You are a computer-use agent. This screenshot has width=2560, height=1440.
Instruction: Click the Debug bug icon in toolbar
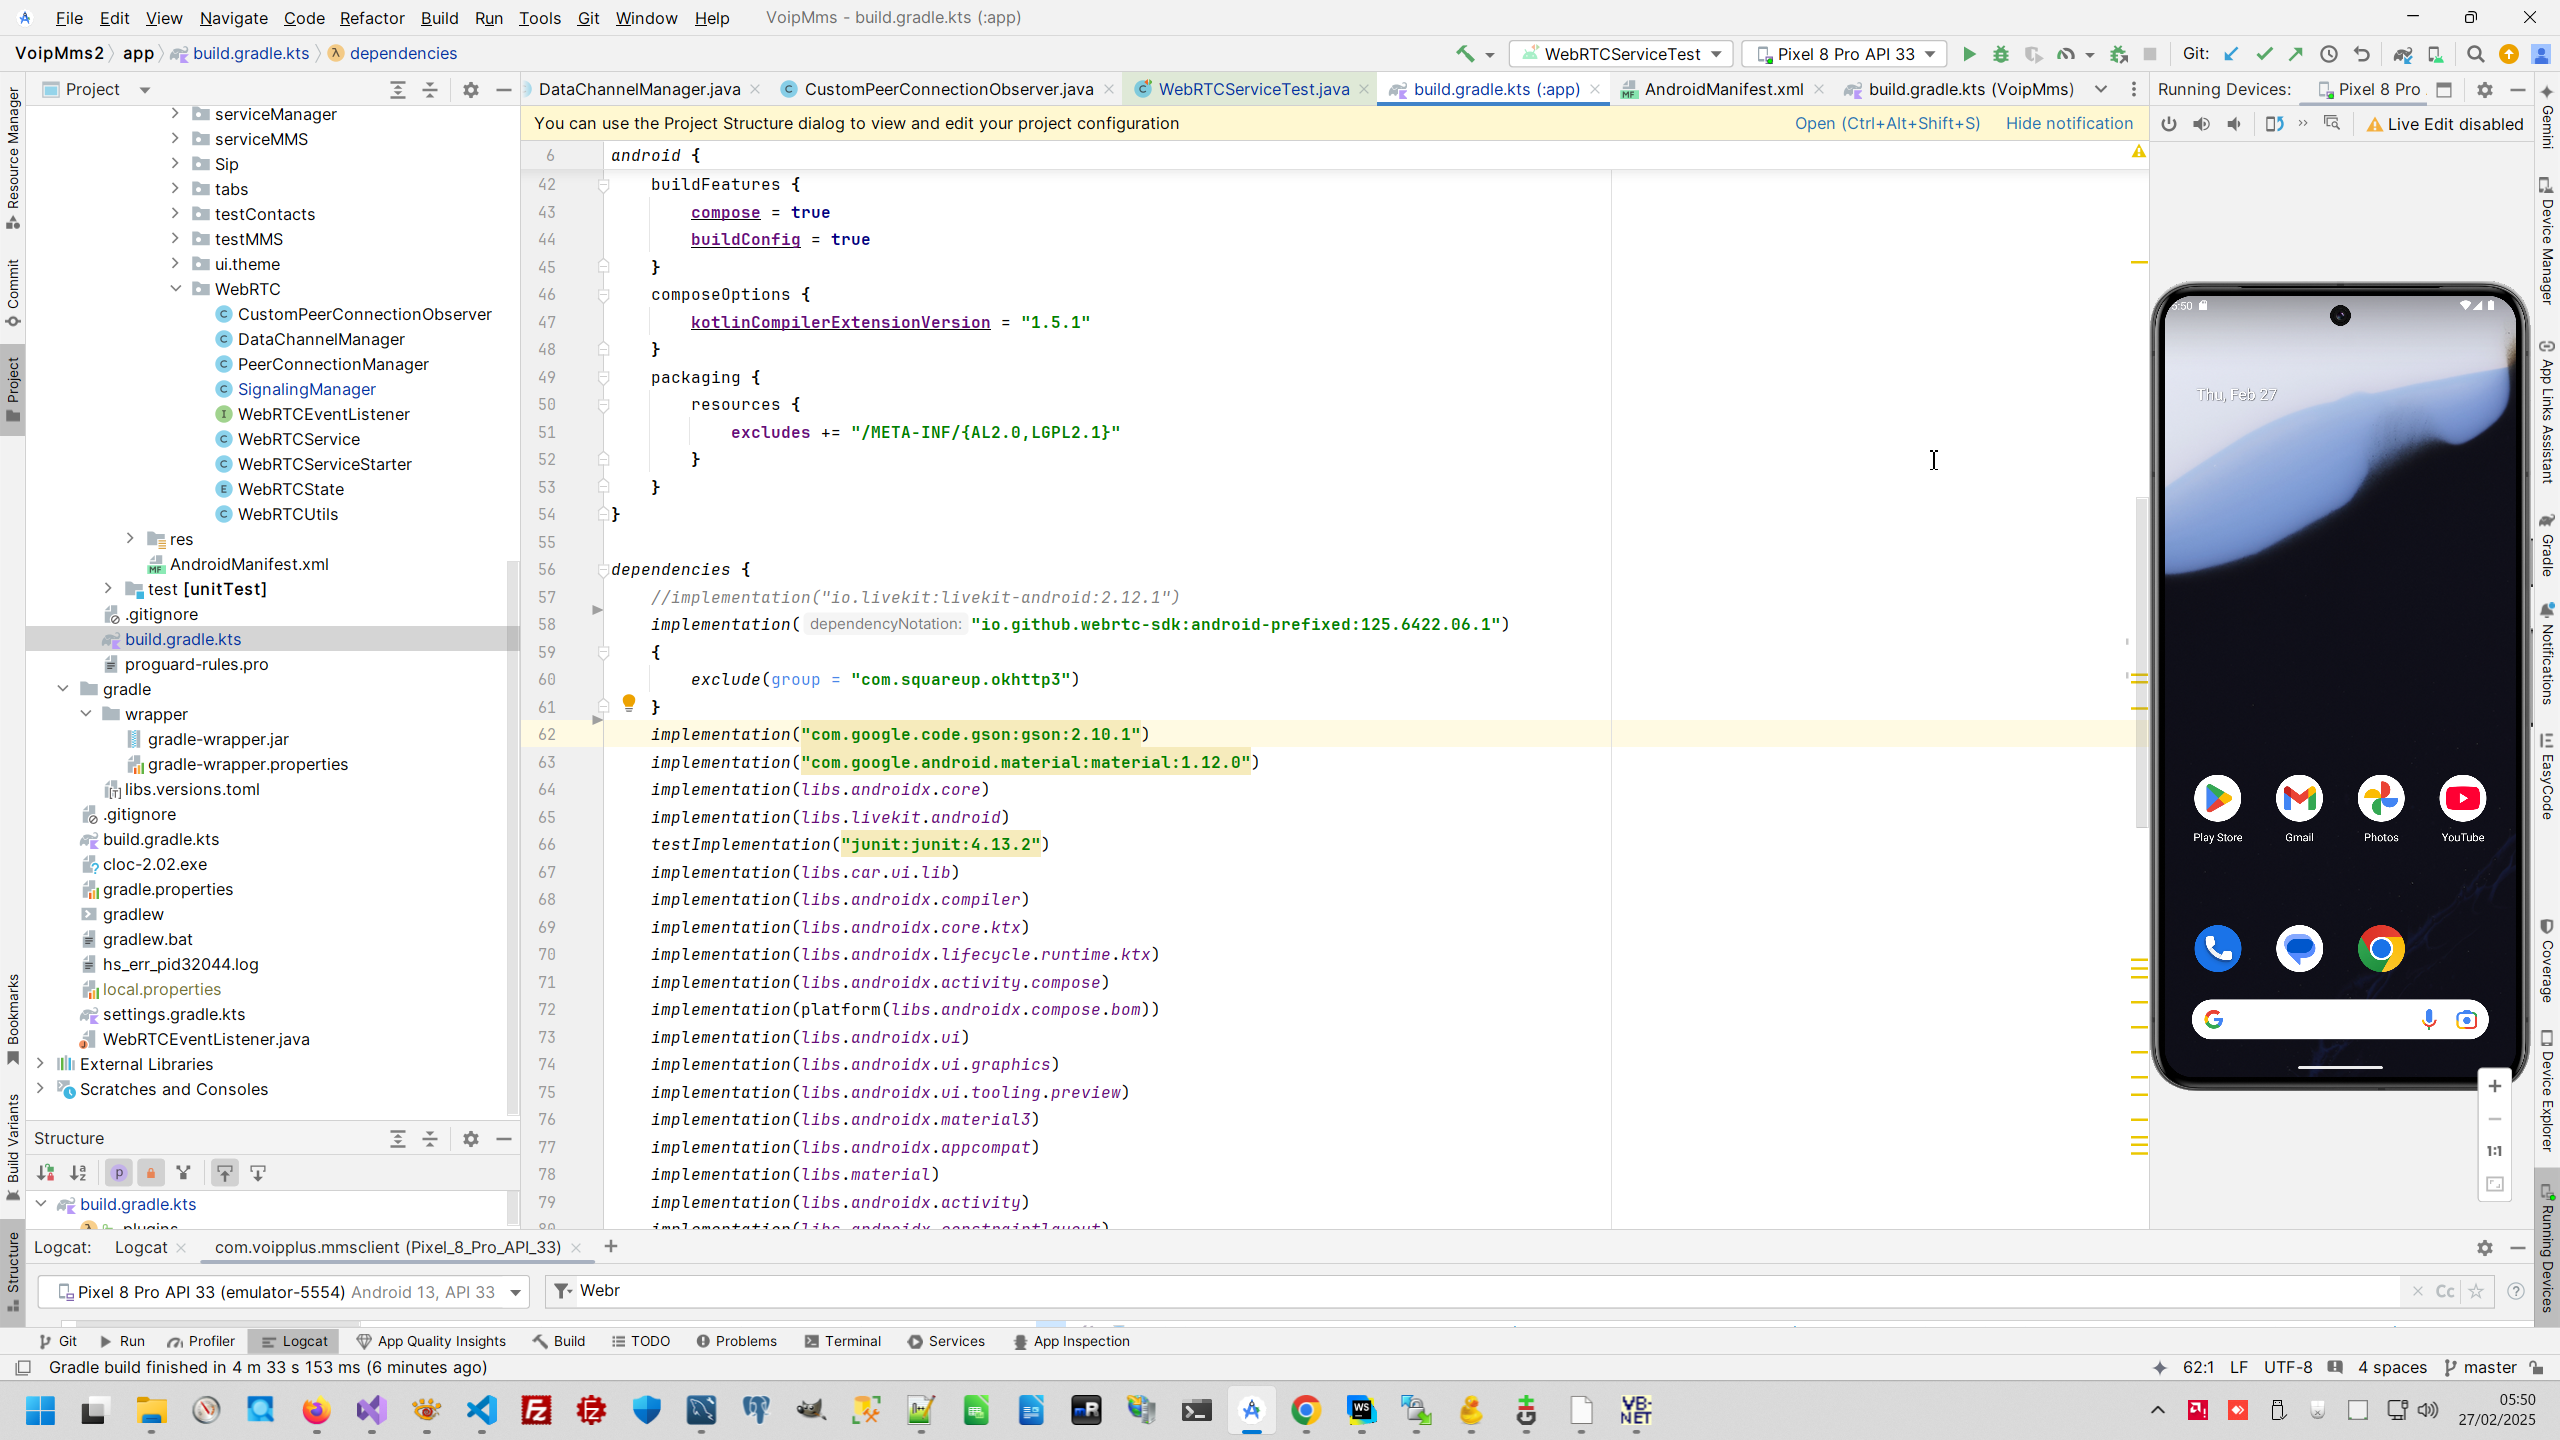tap(2000, 54)
